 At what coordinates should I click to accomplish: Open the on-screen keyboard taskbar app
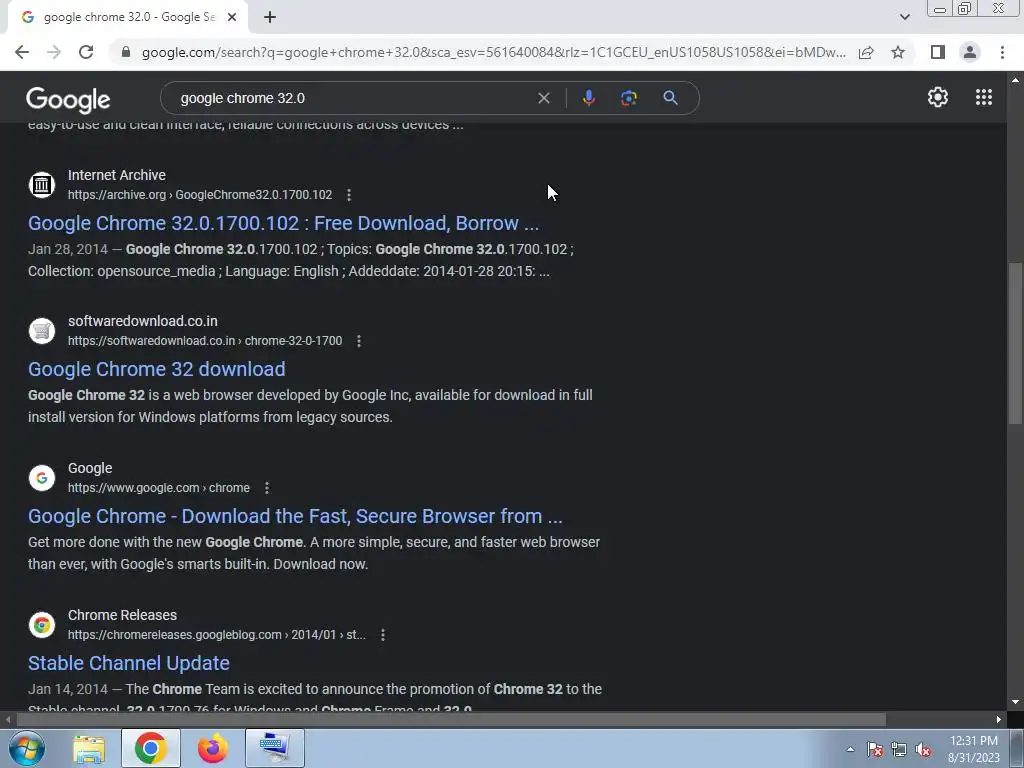pyautogui.click(x=275, y=748)
